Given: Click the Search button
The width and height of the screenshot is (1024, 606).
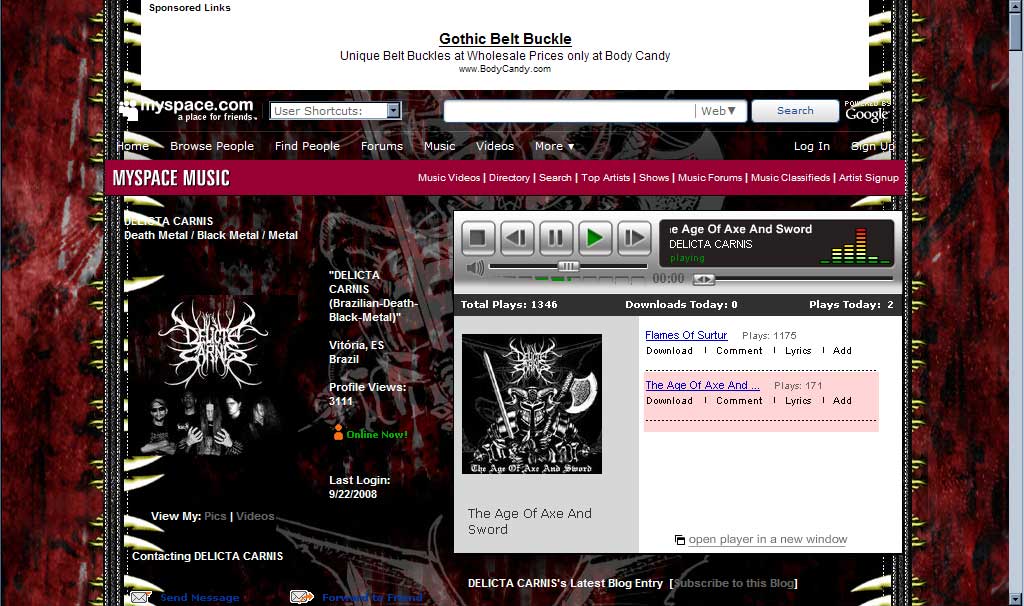Looking at the screenshot, I should [795, 111].
